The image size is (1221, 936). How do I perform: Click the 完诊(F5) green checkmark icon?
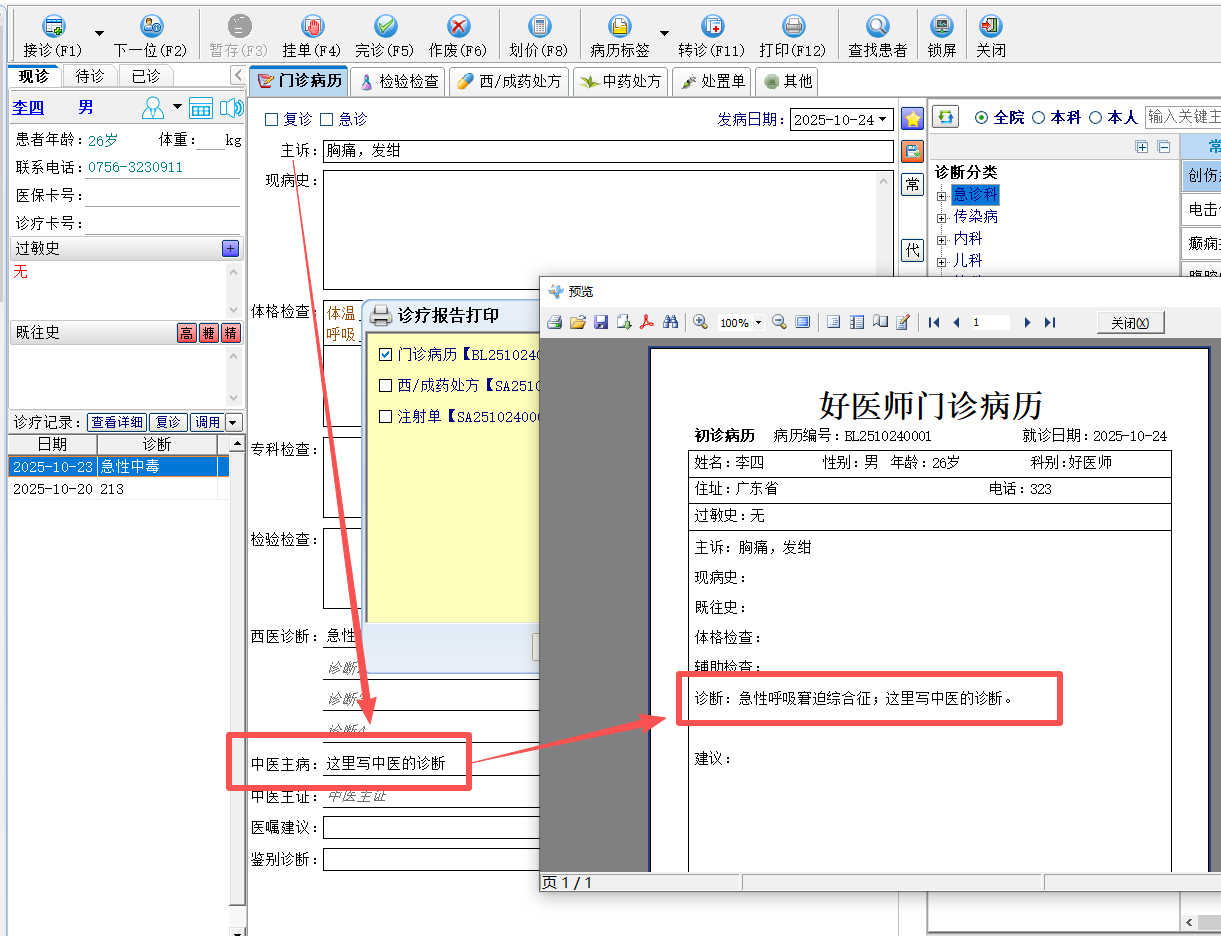pos(385,27)
